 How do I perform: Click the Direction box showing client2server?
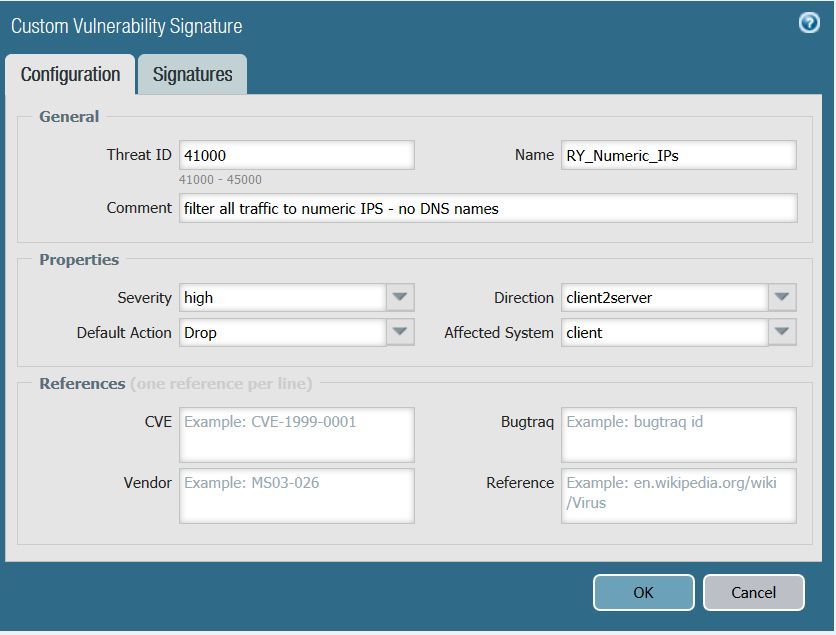pyautogui.click(x=665, y=297)
